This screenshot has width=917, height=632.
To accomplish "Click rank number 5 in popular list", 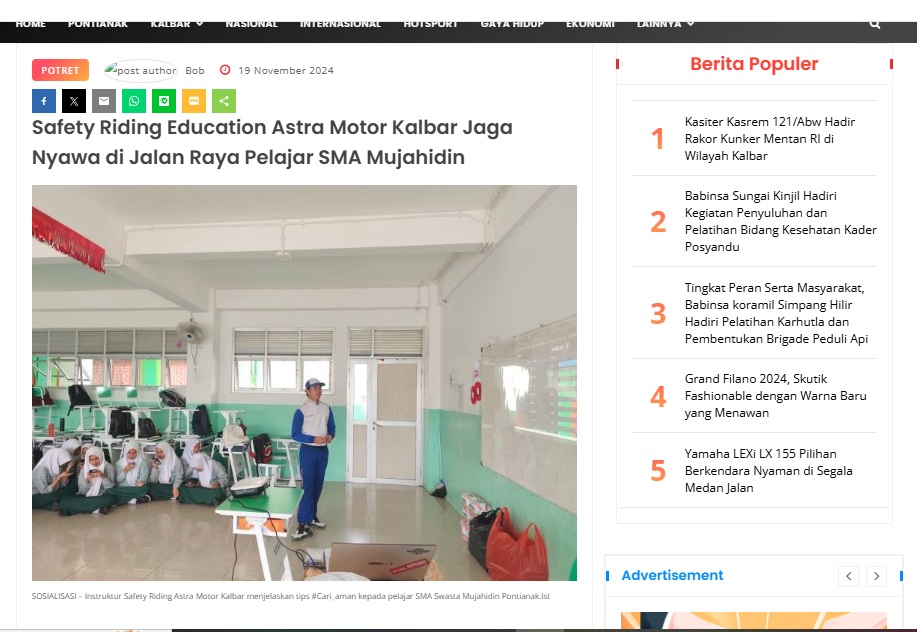I will [x=658, y=471].
